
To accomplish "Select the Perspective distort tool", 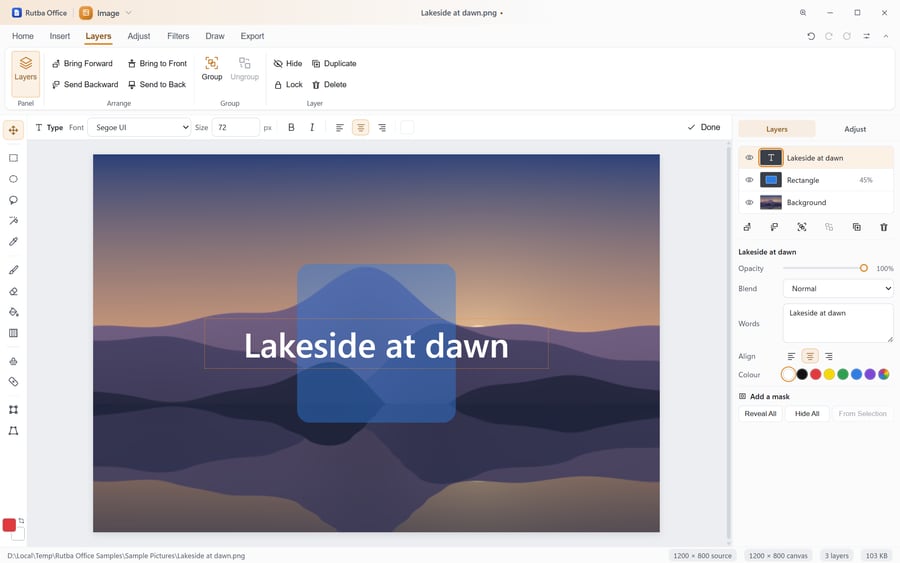I will point(13,430).
